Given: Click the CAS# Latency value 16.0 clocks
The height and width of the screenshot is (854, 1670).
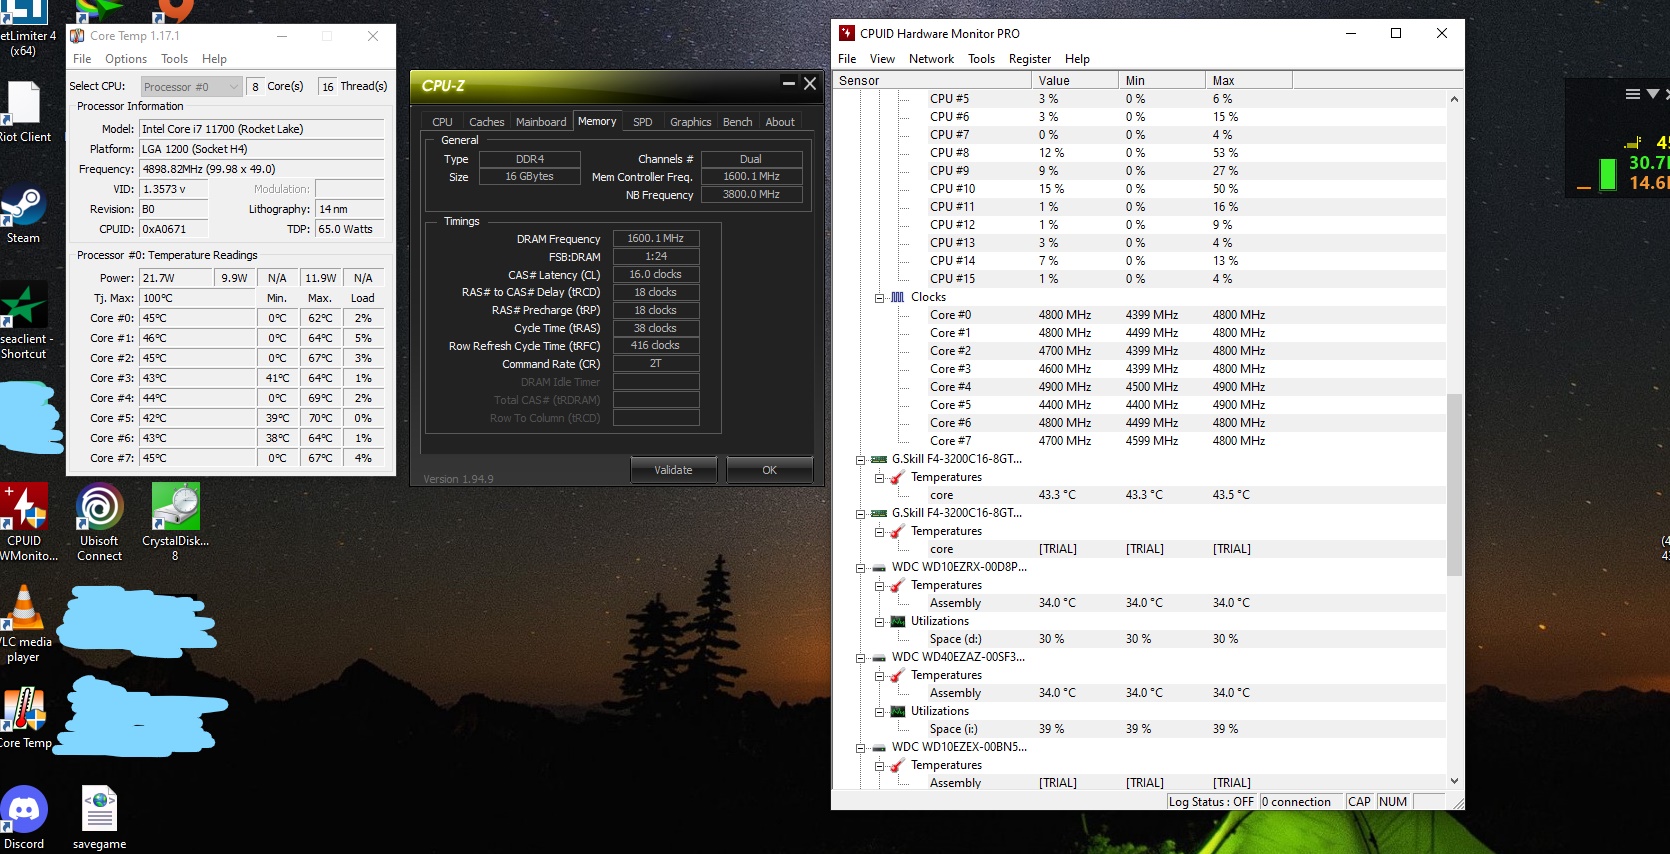Looking at the screenshot, I should point(656,275).
